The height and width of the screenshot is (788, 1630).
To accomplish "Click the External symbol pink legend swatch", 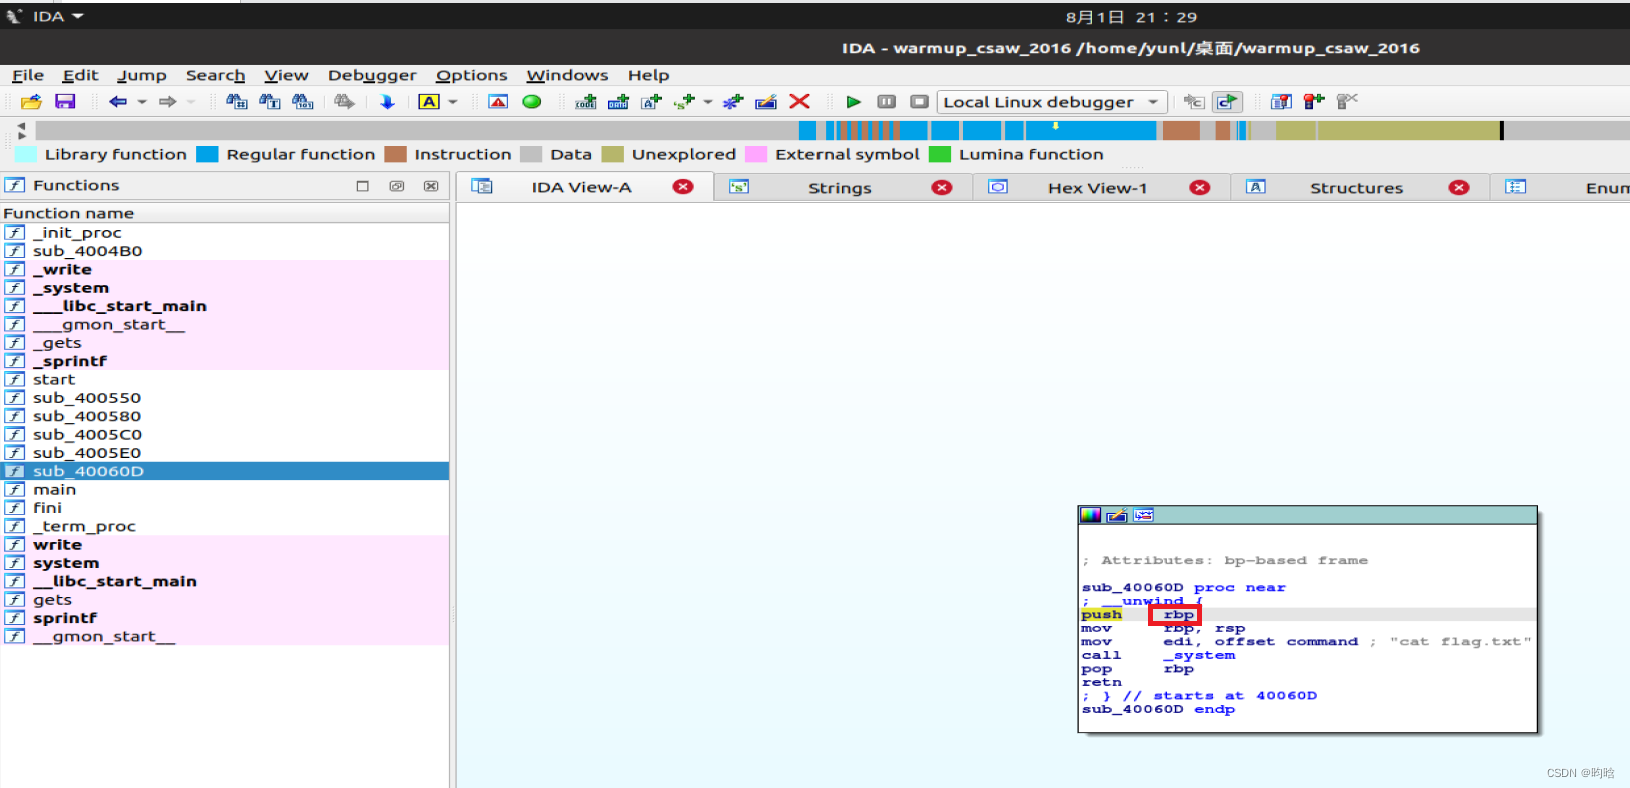I will [756, 154].
